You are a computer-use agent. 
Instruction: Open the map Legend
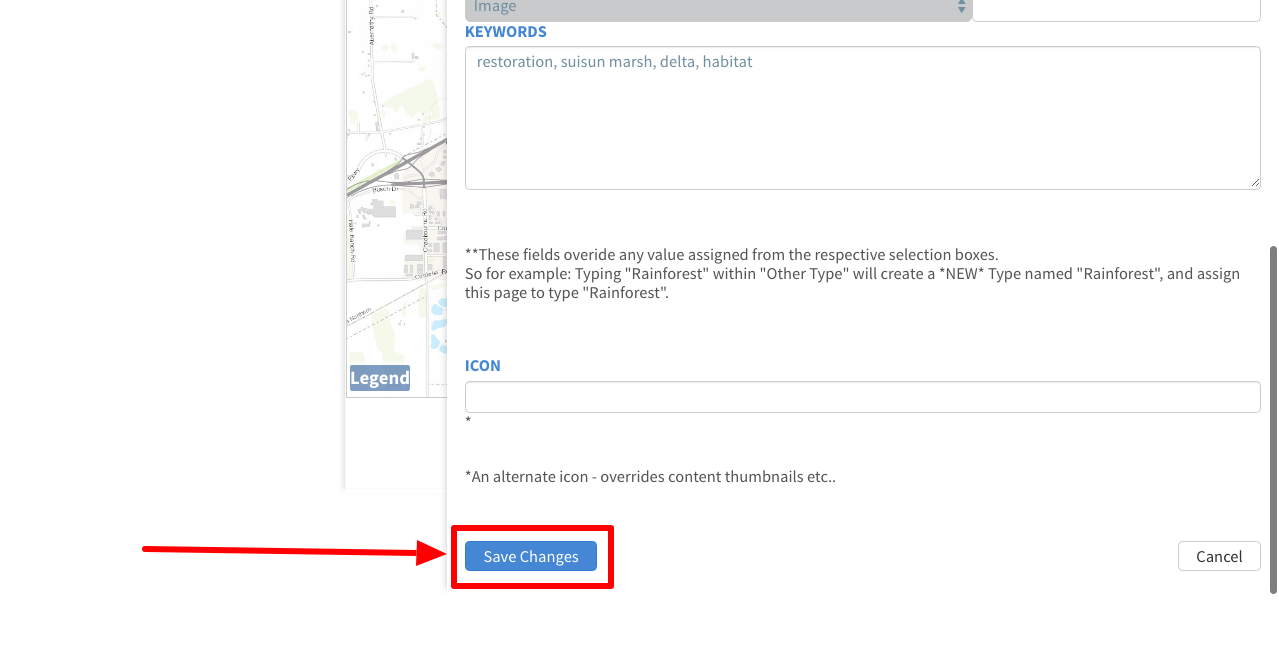click(379, 378)
